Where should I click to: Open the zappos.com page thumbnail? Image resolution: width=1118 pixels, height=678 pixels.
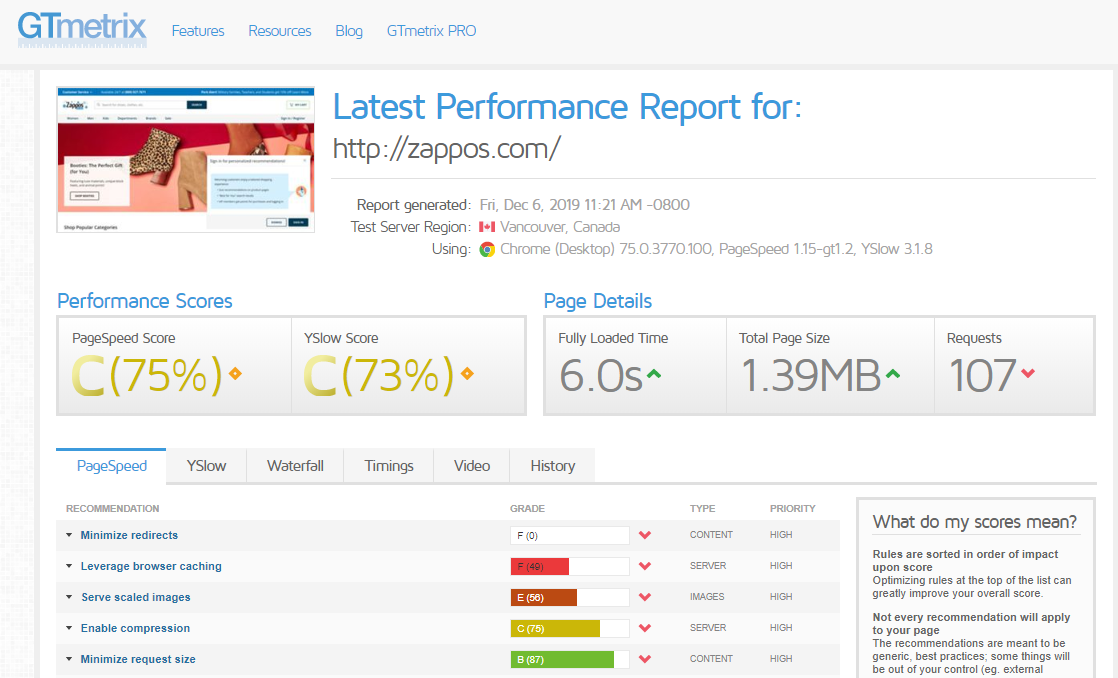[185, 160]
